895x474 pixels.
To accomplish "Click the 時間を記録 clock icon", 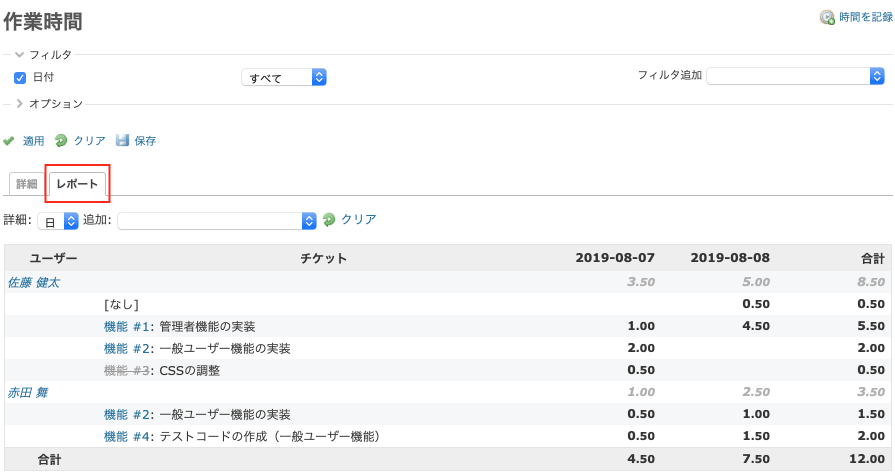I will click(x=827, y=18).
